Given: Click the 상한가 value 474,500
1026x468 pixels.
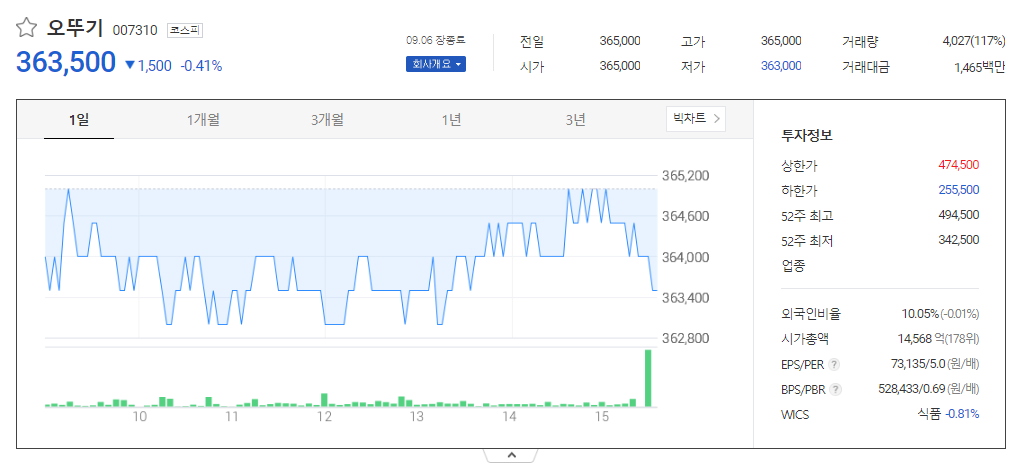Looking at the screenshot, I should tap(959, 164).
